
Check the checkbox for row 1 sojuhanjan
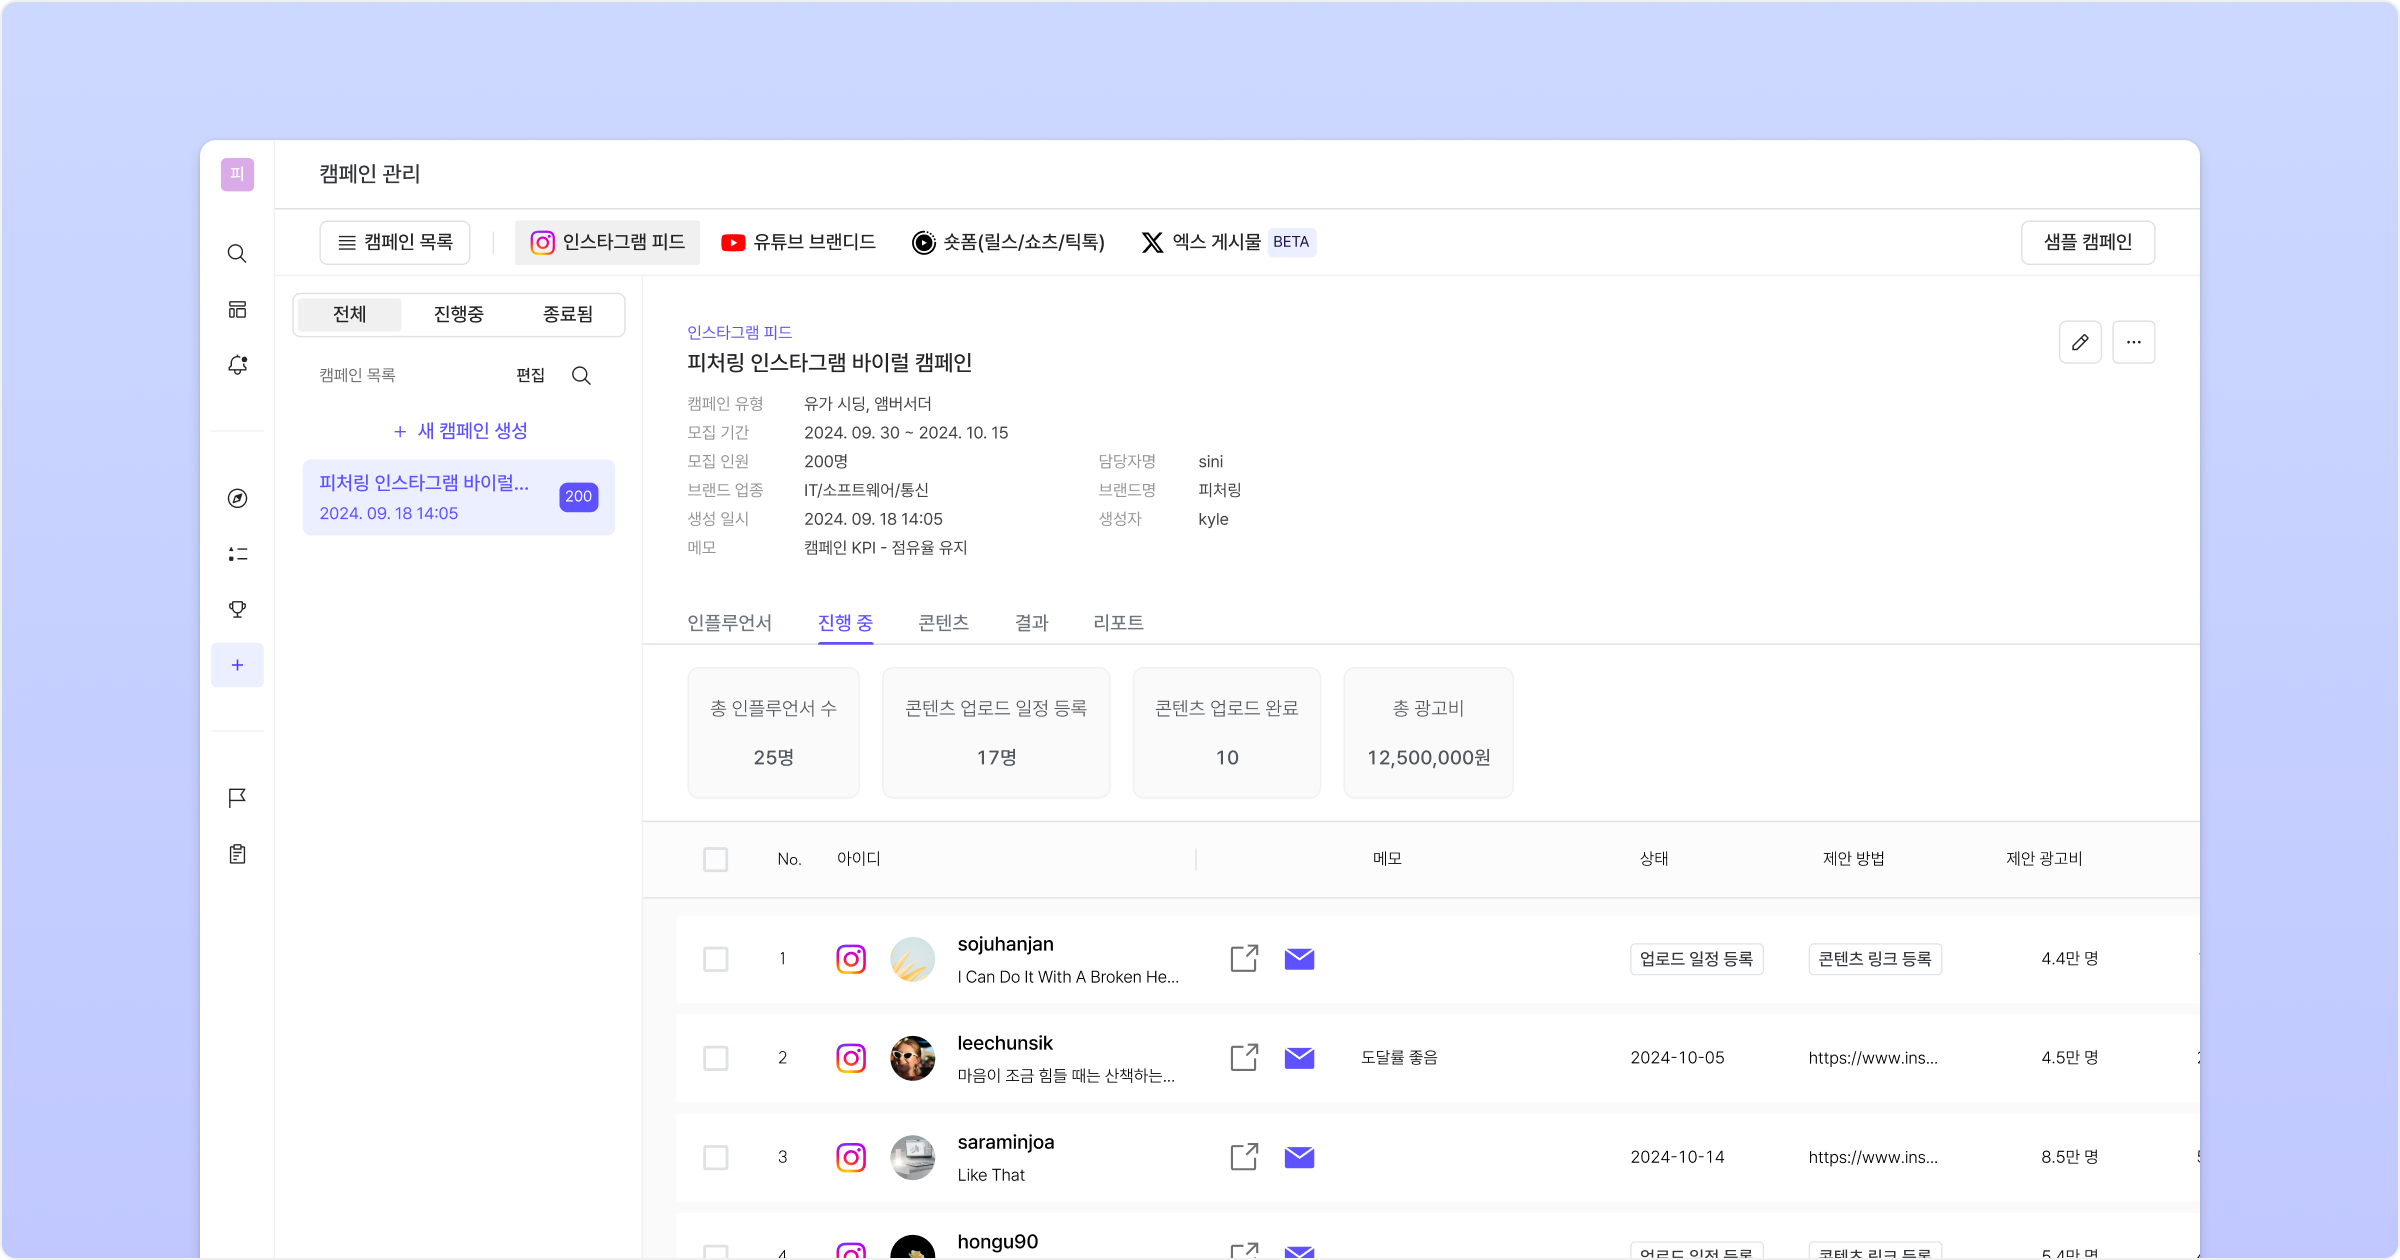[x=715, y=959]
